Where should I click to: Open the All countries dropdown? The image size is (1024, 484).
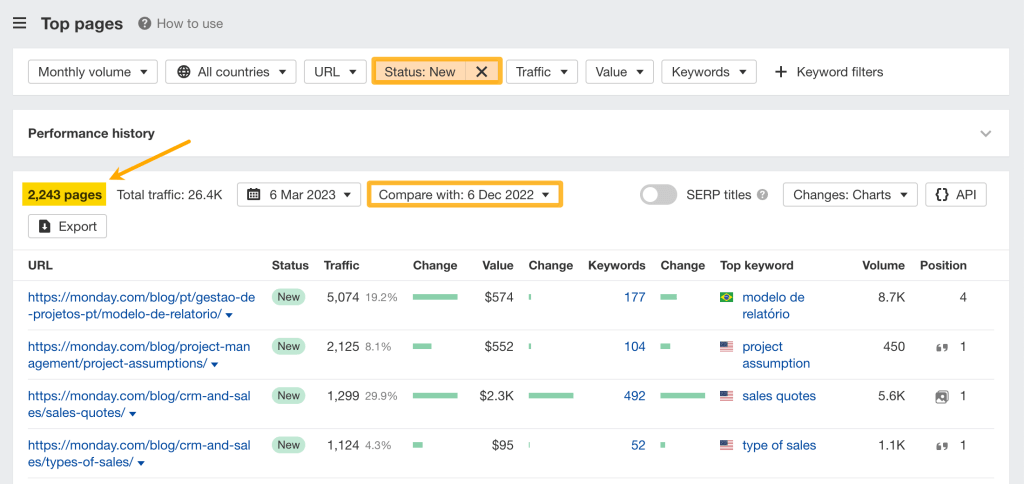click(x=230, y=72)
